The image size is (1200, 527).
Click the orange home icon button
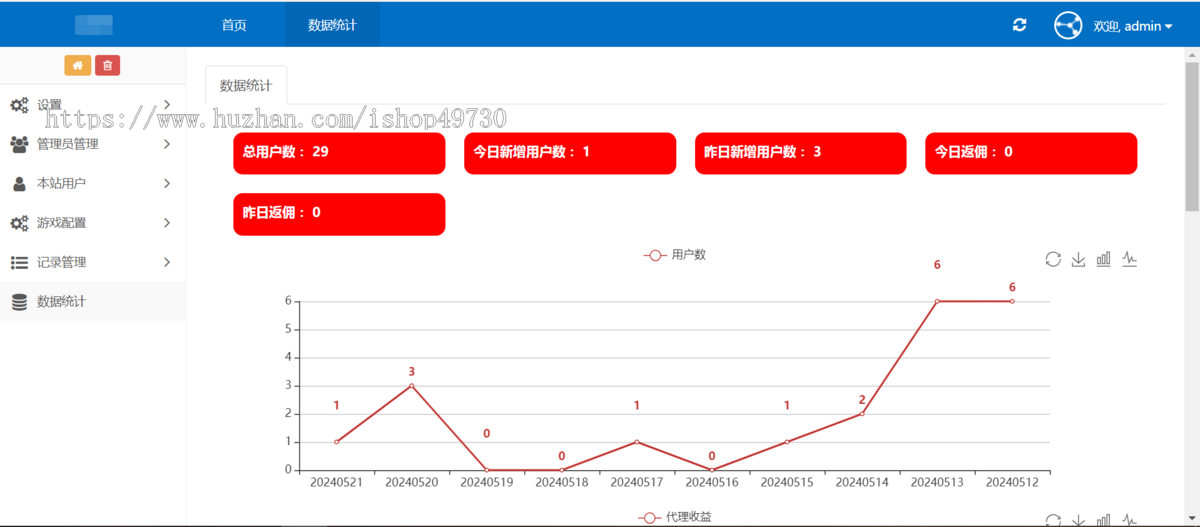(x=78, y=65)
